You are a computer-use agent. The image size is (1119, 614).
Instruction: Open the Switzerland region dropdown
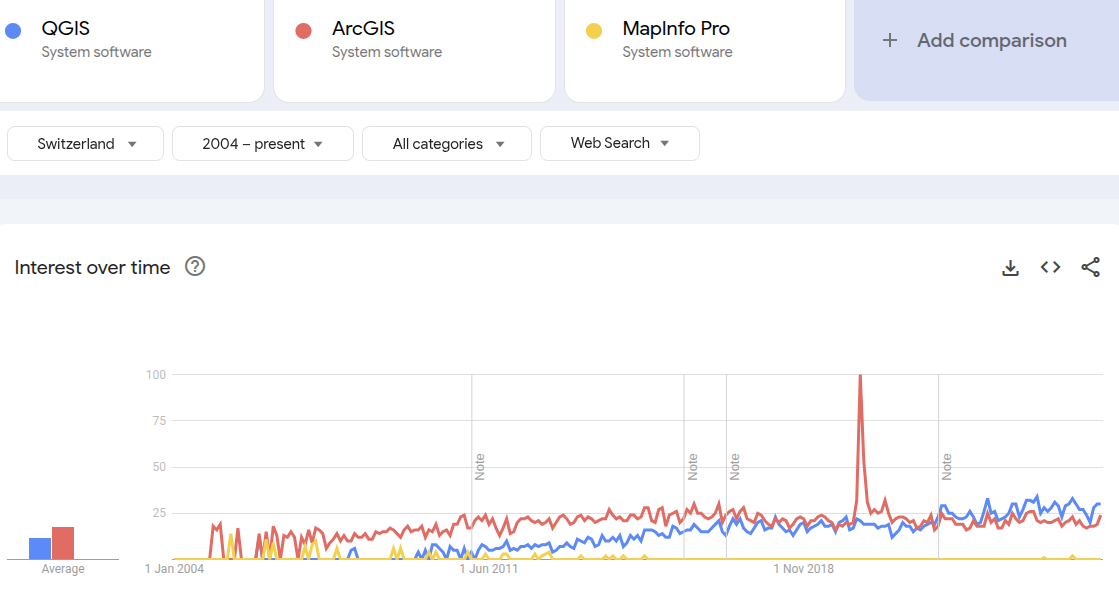85,143
